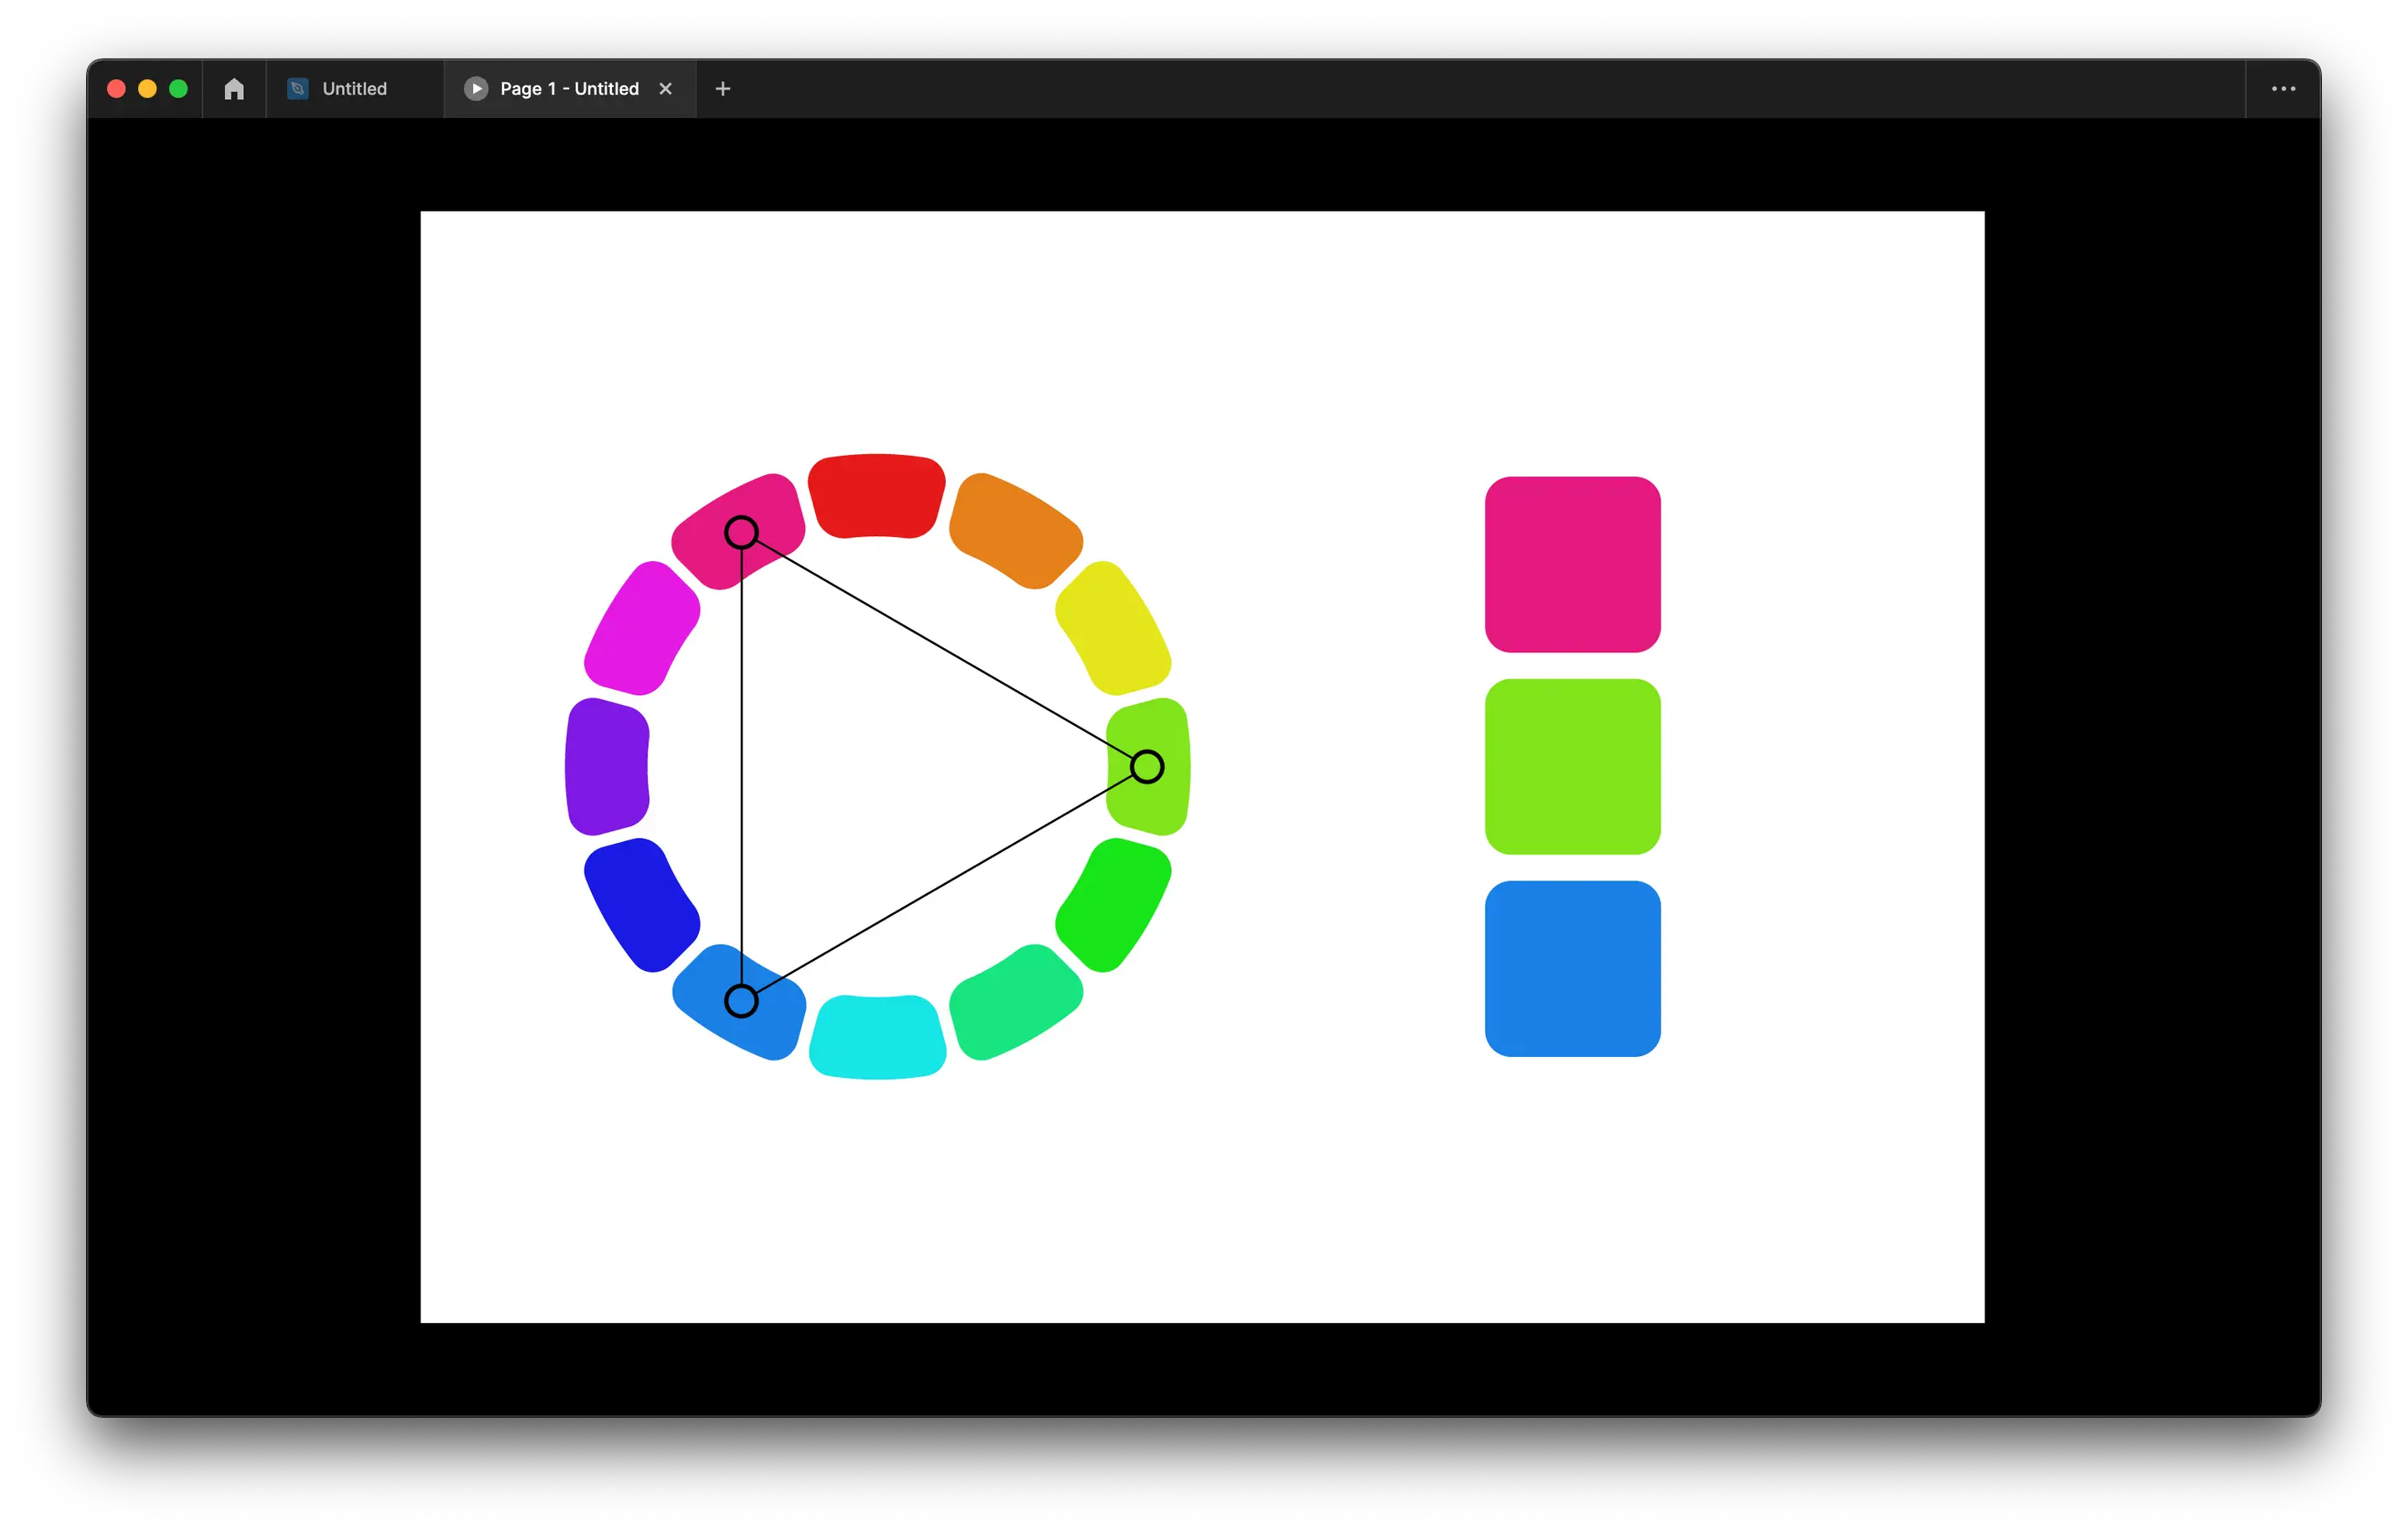The height and width of the screenshot is (1532, 2408).
Task: Select the magenta wheel segment
Action: tap(641, 629)
